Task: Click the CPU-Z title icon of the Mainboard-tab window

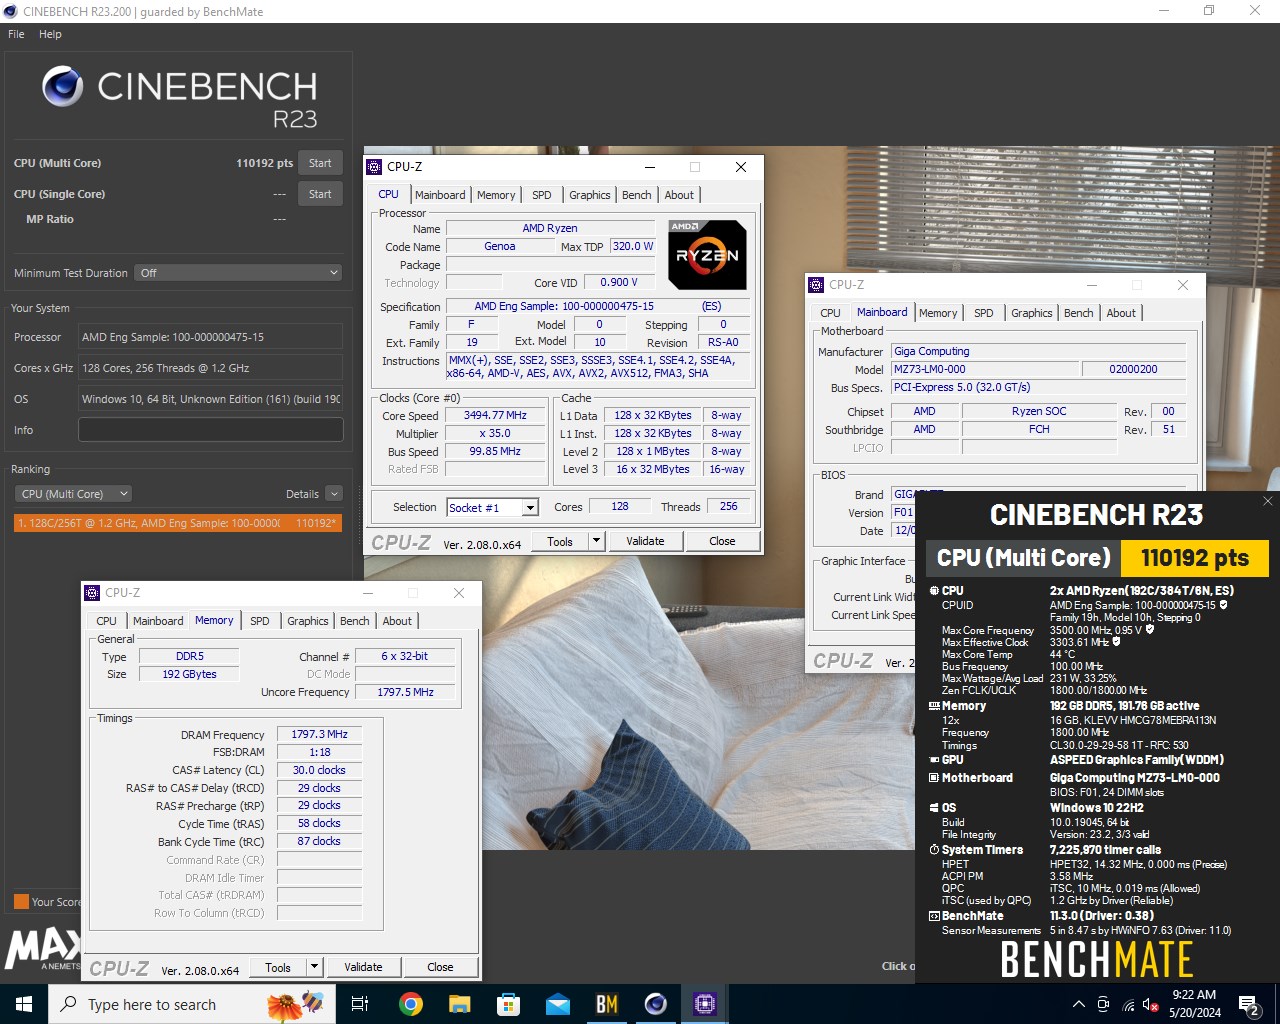Action: pyautogui.click(x=816, y=285)
